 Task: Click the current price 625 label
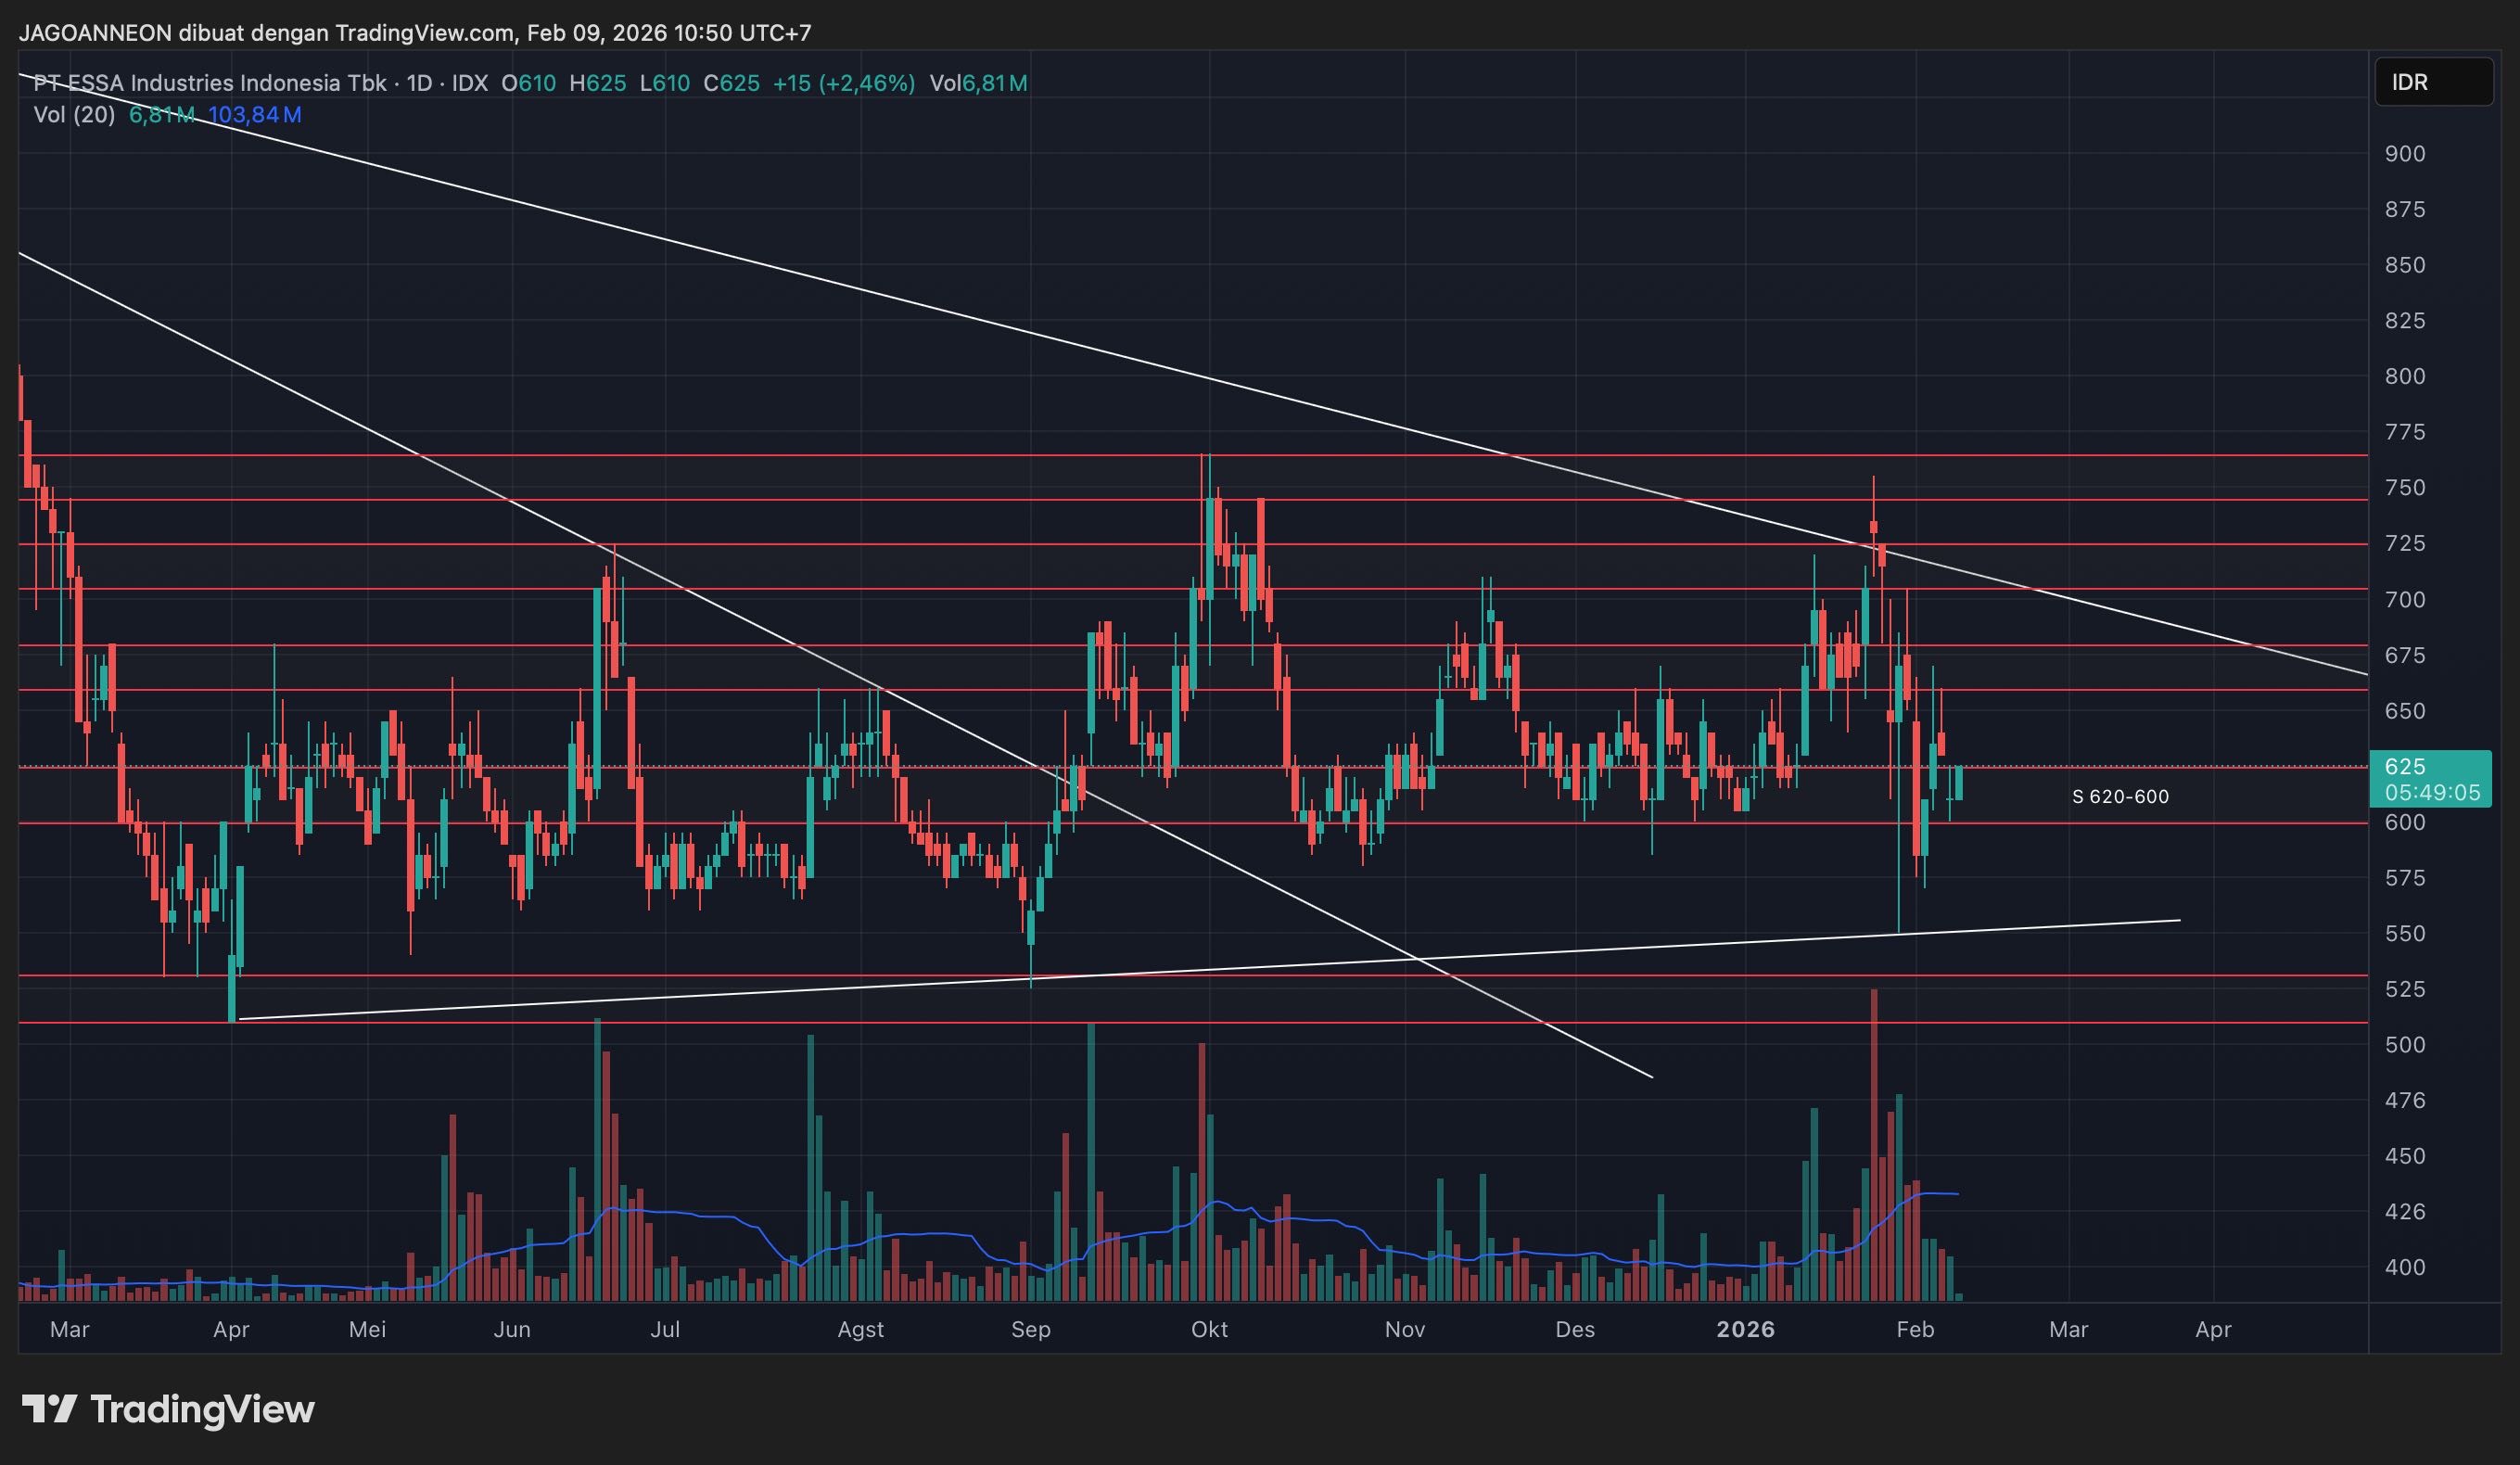[2404, 766]
